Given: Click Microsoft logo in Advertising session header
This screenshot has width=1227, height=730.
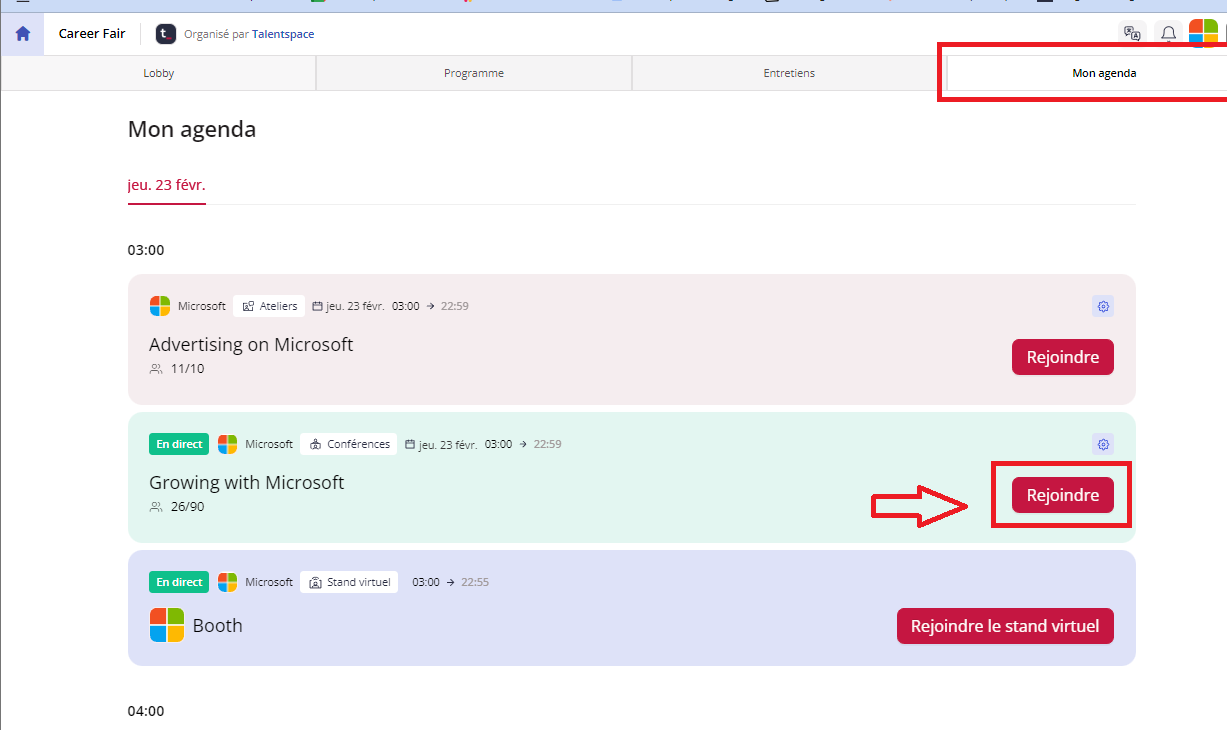Looking at the screenshot, I should click(160, 306).
